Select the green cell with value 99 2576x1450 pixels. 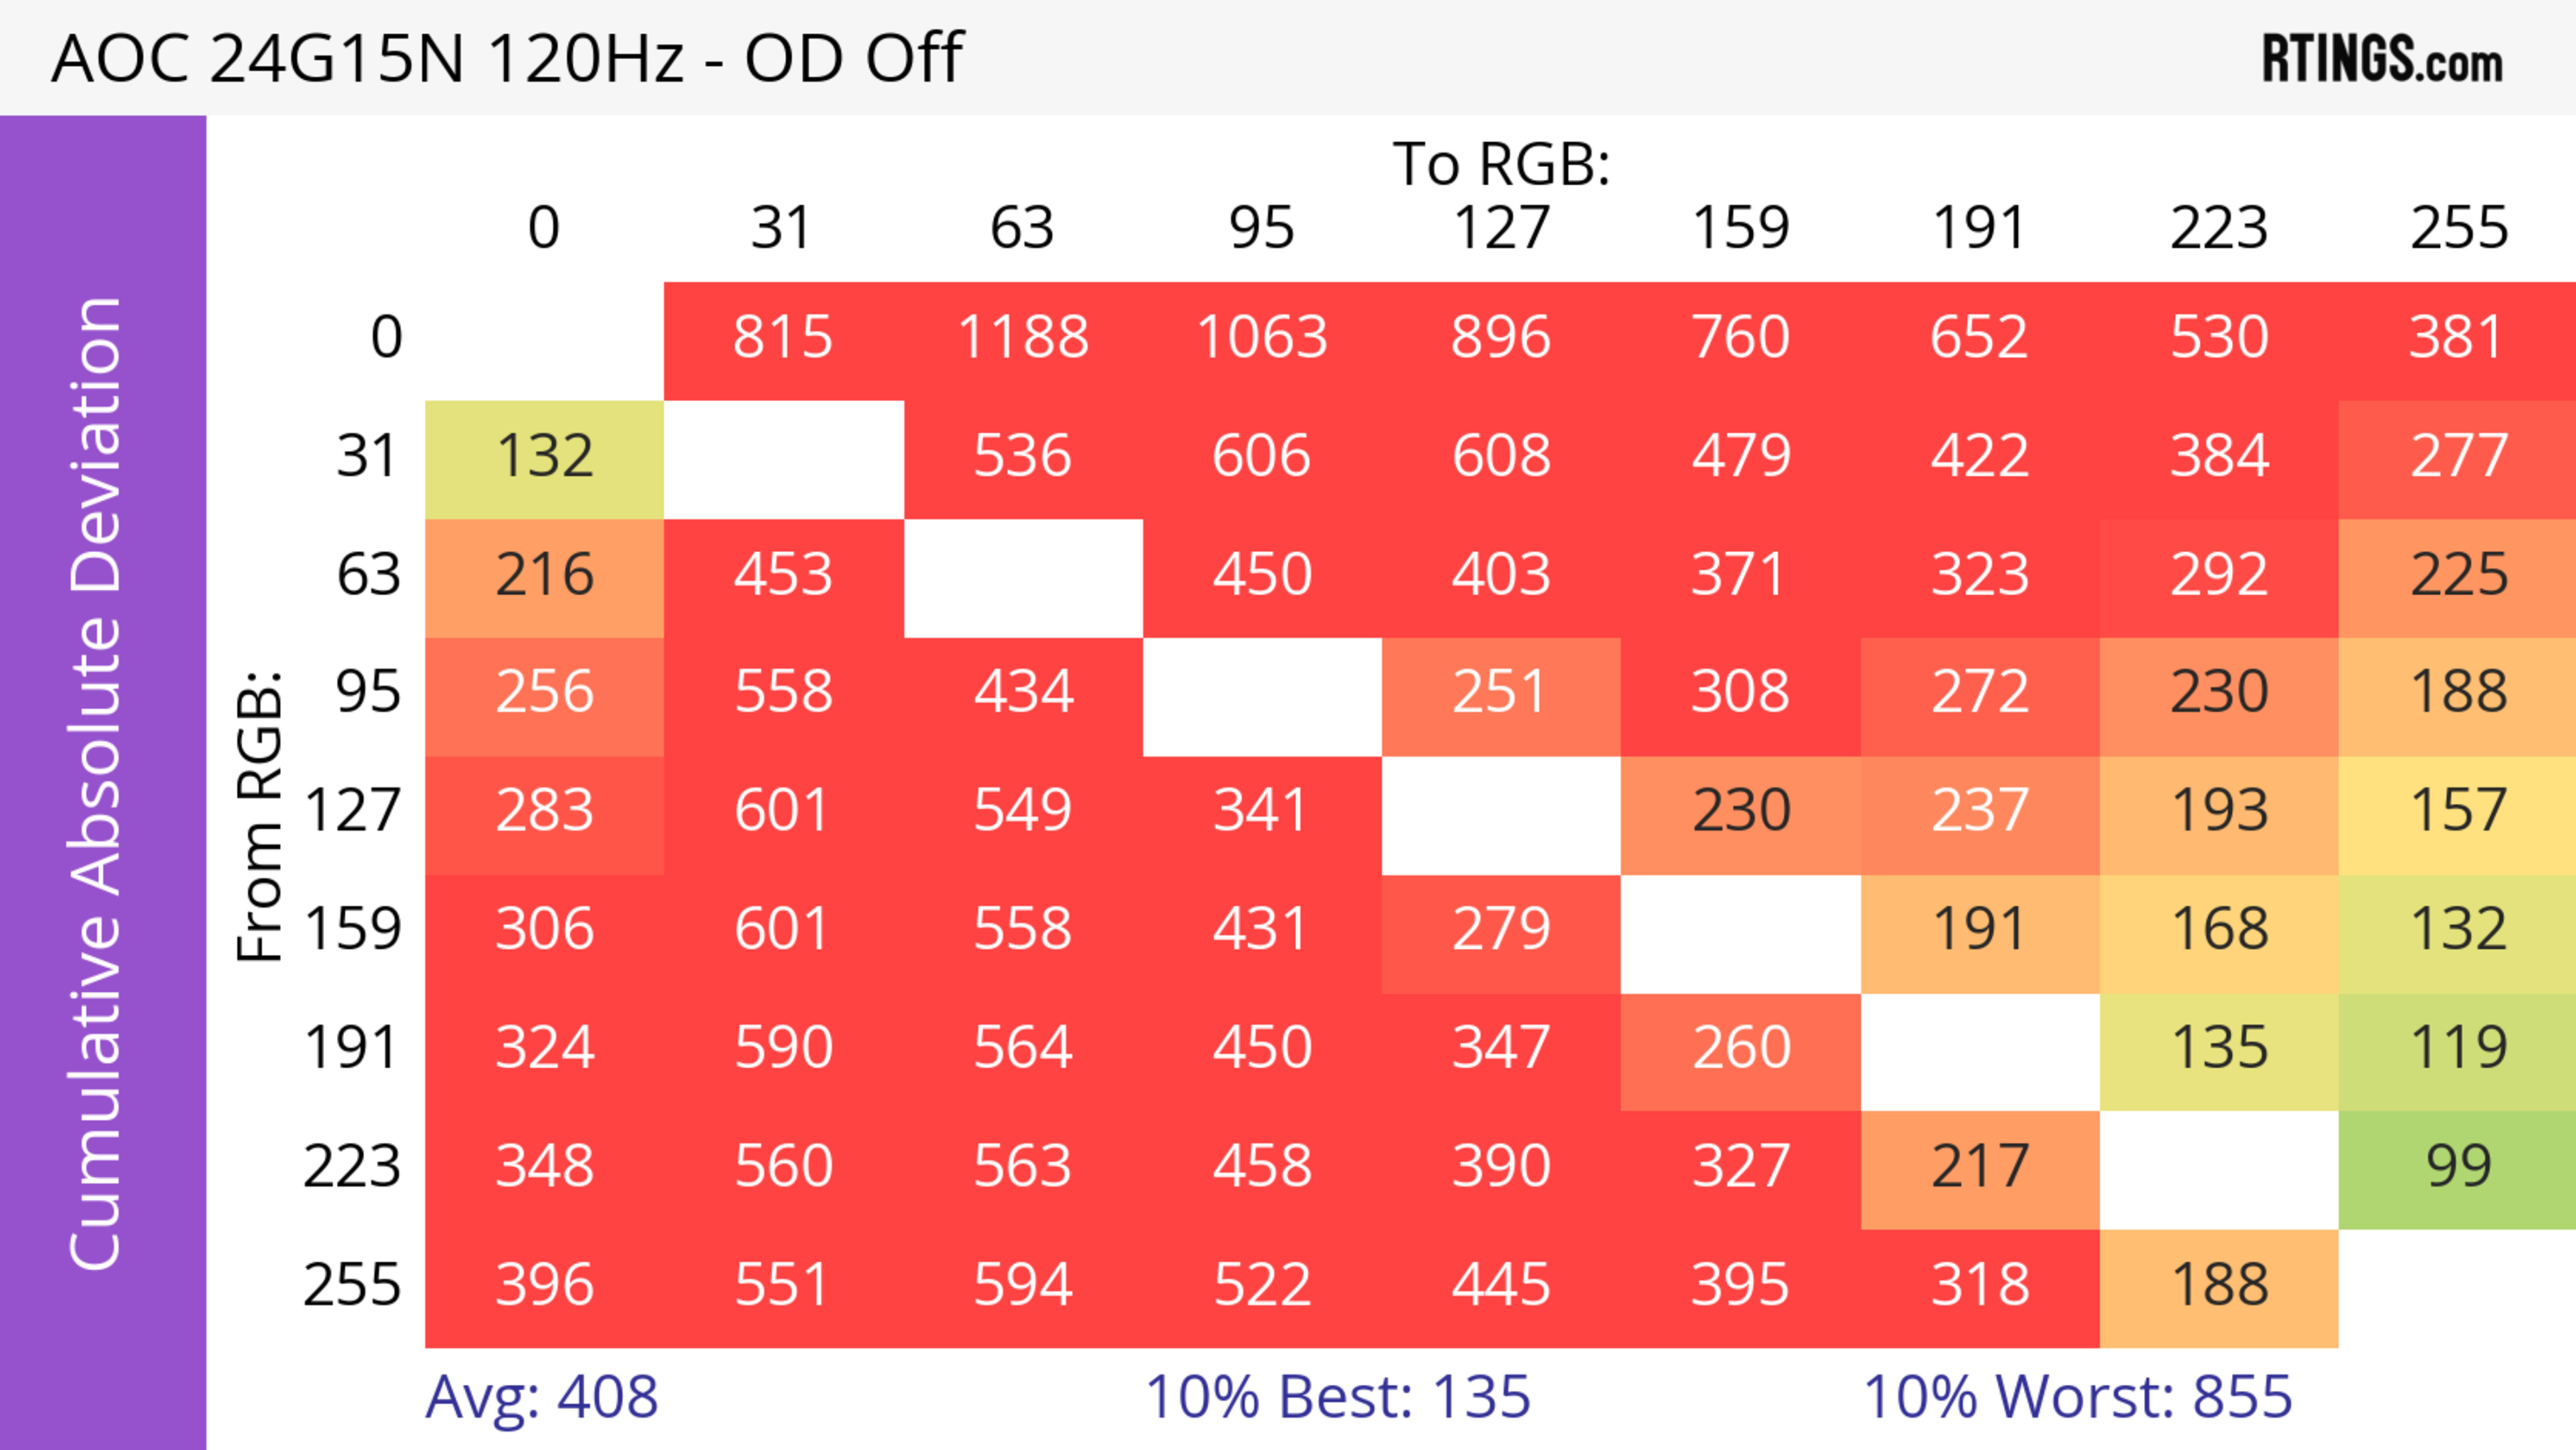2458,1167
